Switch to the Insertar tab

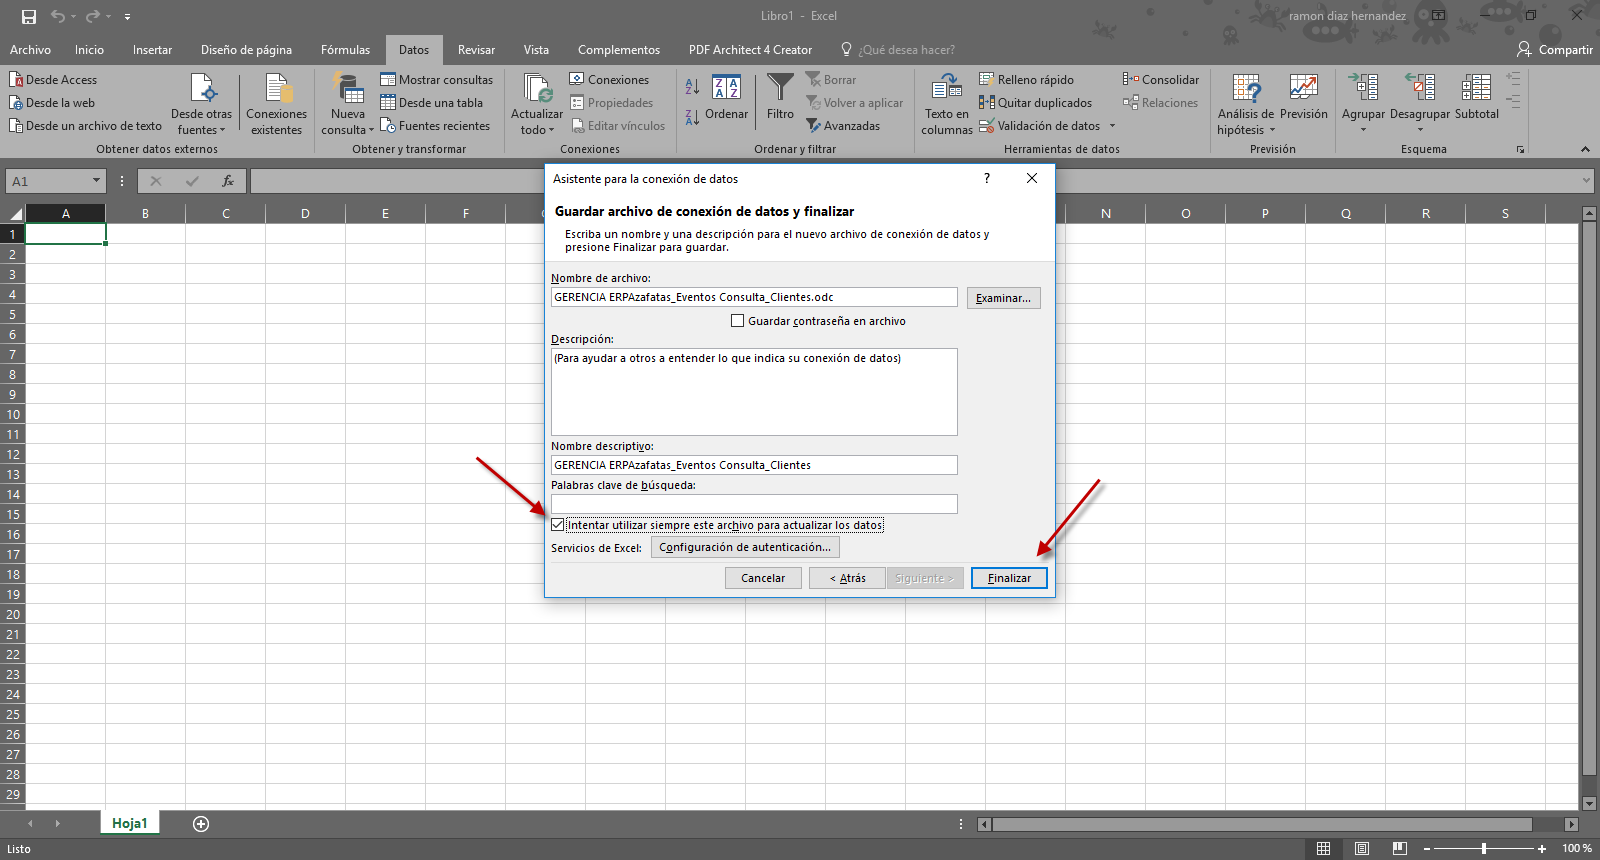click(152, 50)
